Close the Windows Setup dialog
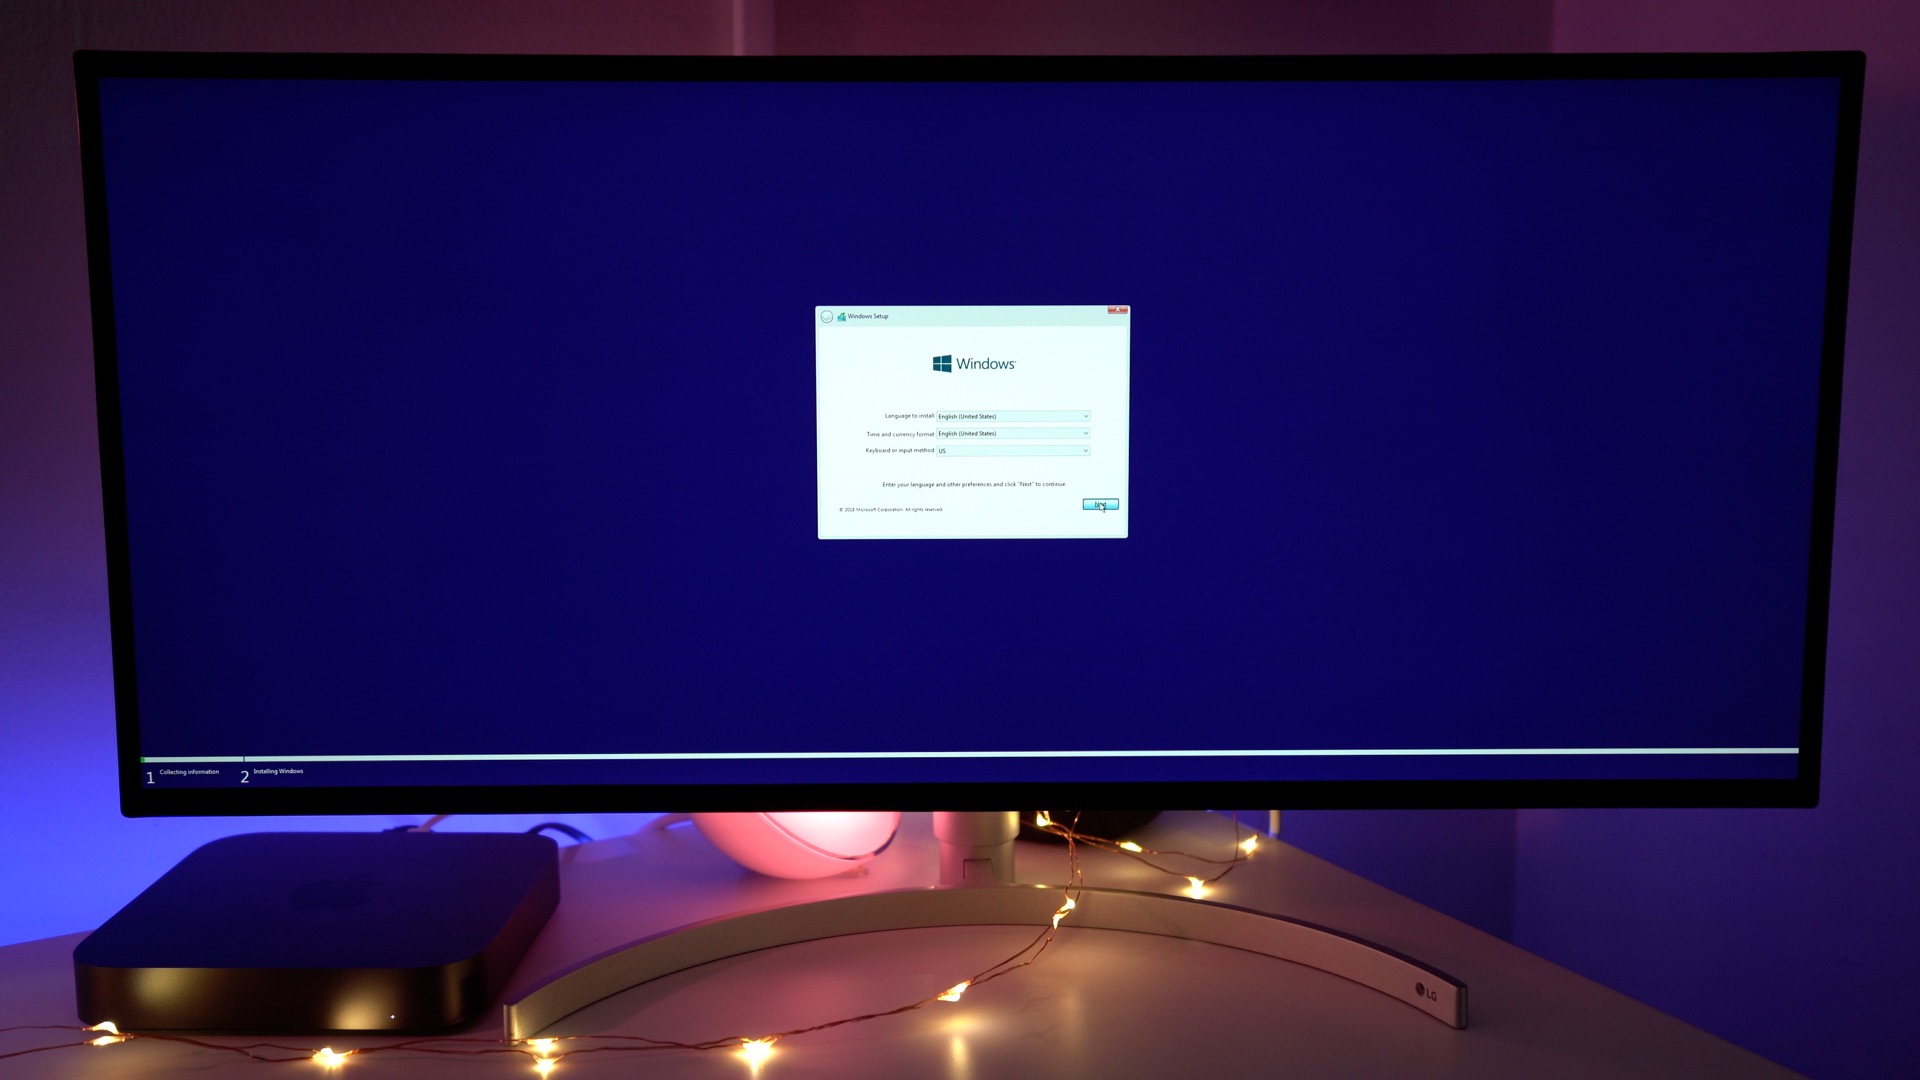The width and height of the screenshot is (1920, 1080). [1117, 310]
